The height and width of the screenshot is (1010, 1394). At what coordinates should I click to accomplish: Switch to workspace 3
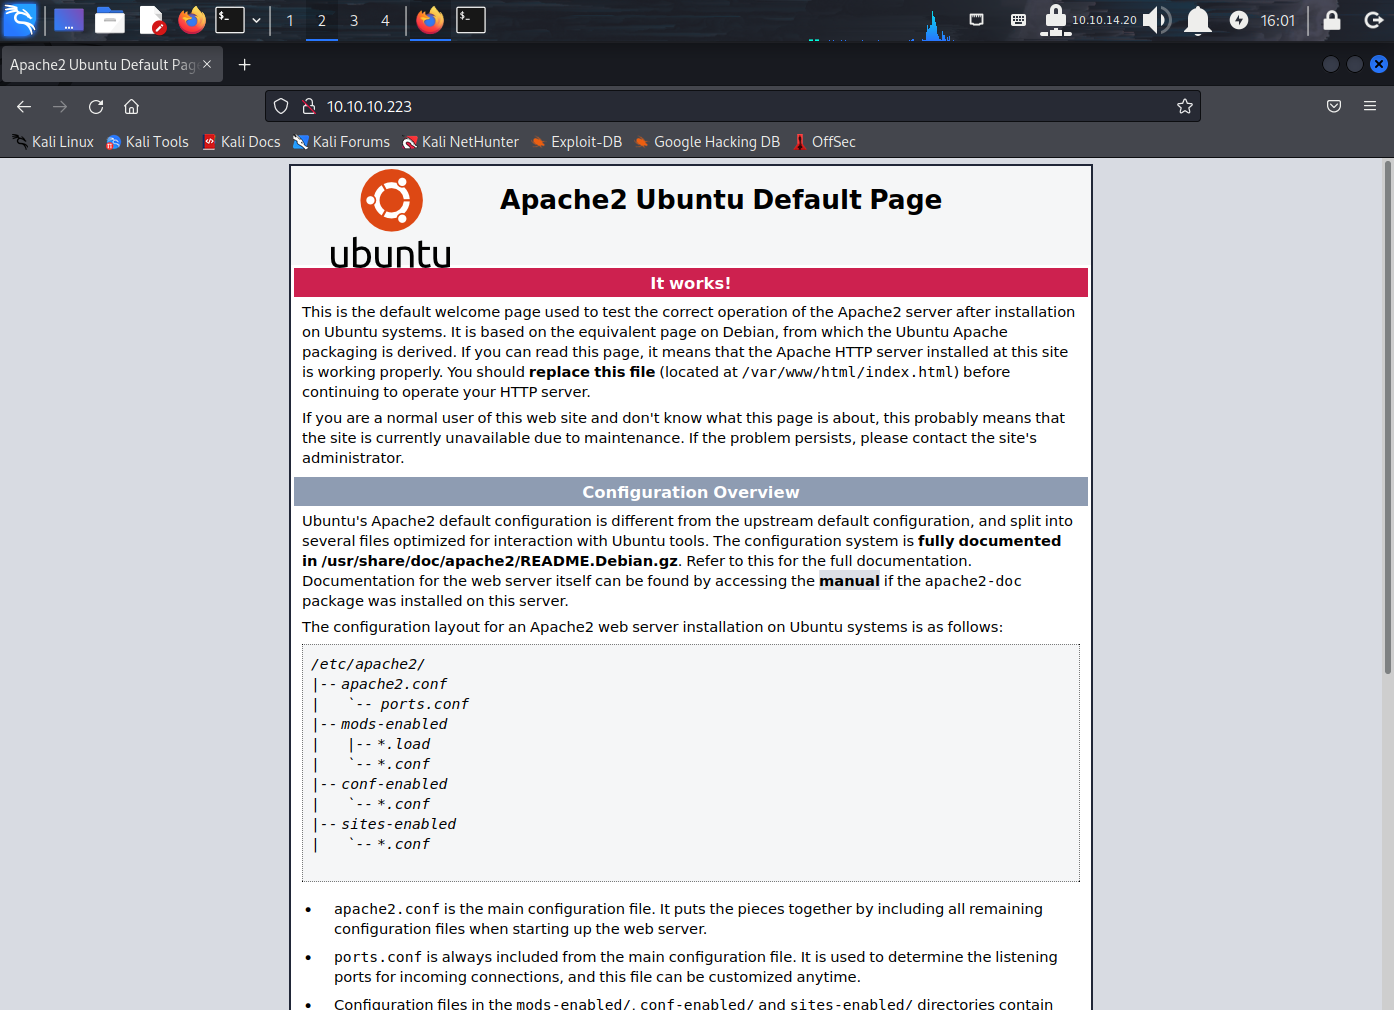point(354,20)
